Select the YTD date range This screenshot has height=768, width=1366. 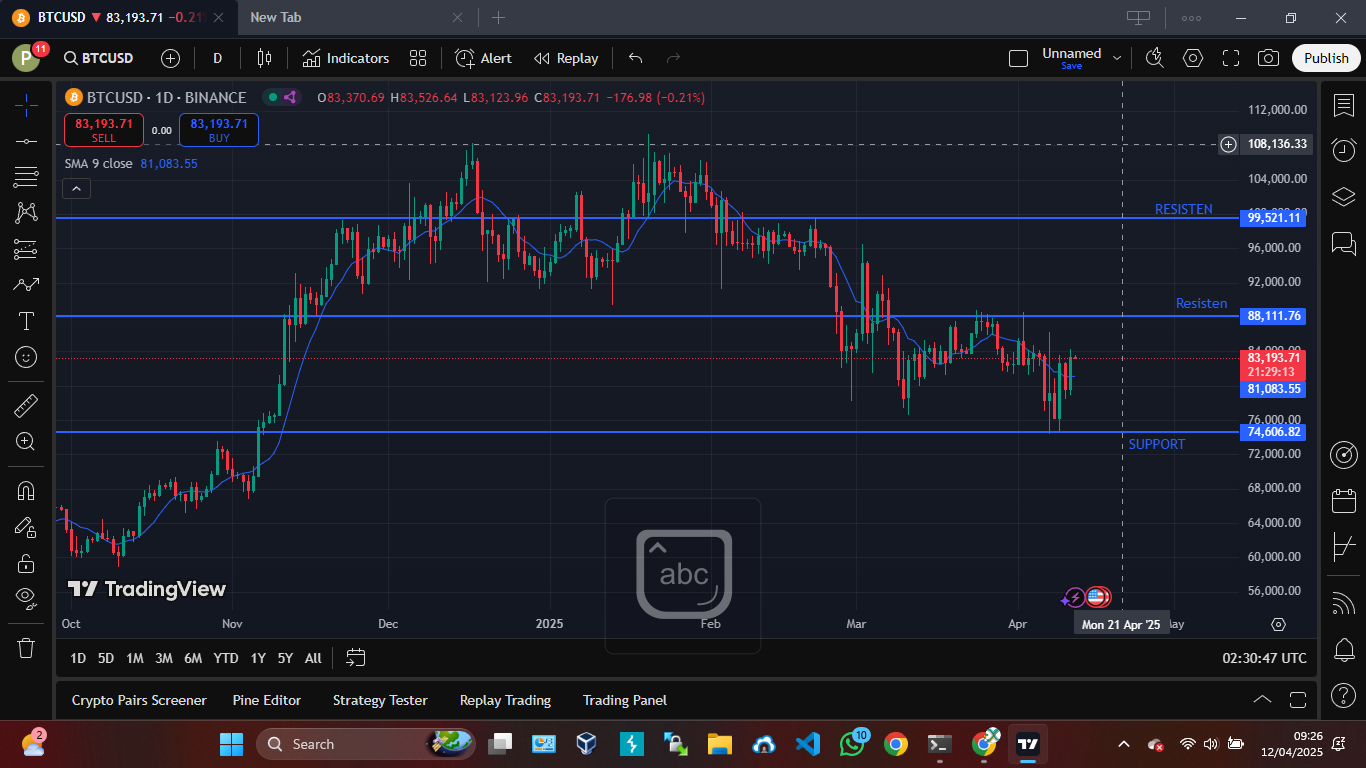point(226,658)
